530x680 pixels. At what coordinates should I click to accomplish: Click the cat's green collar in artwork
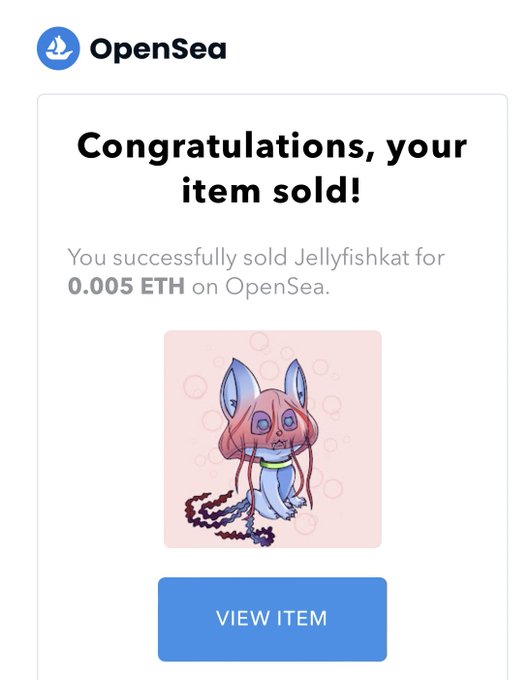tap(276, 464)
